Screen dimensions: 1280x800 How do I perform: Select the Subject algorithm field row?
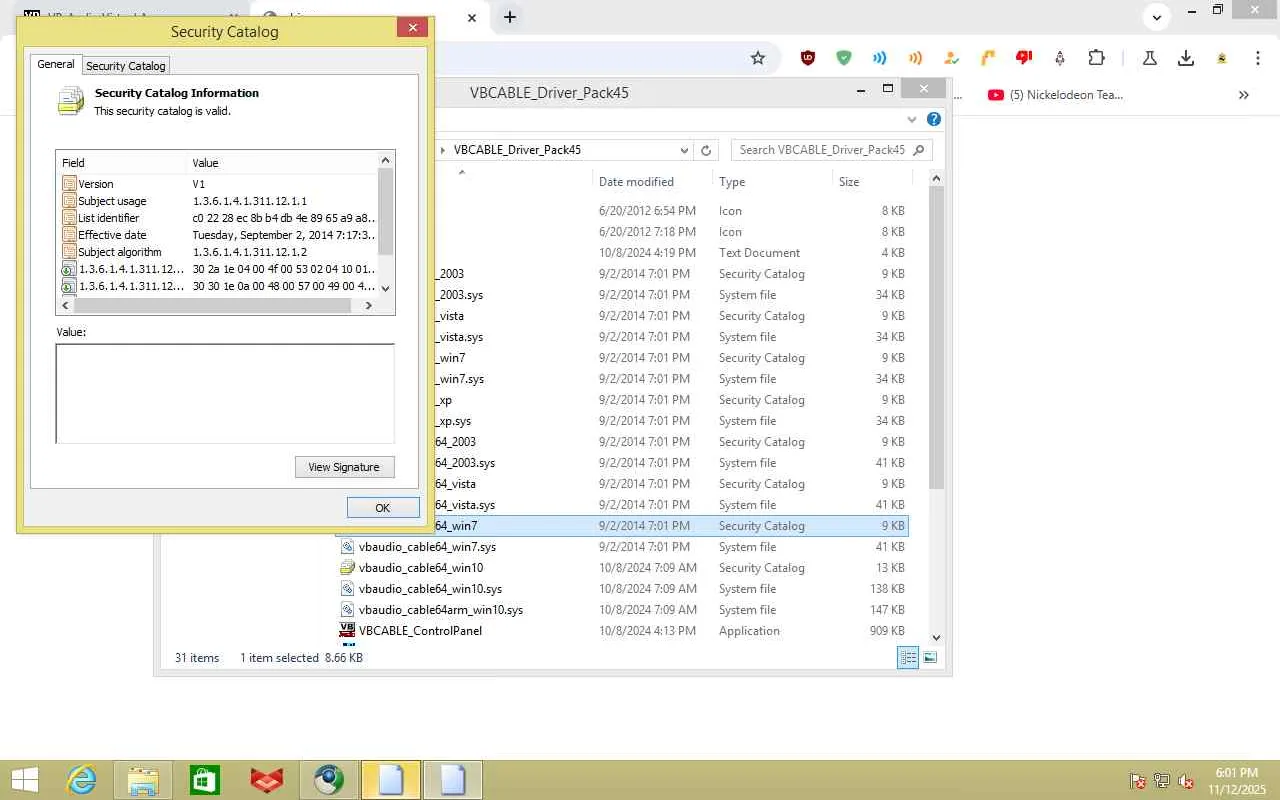click(x=217, y=252)
